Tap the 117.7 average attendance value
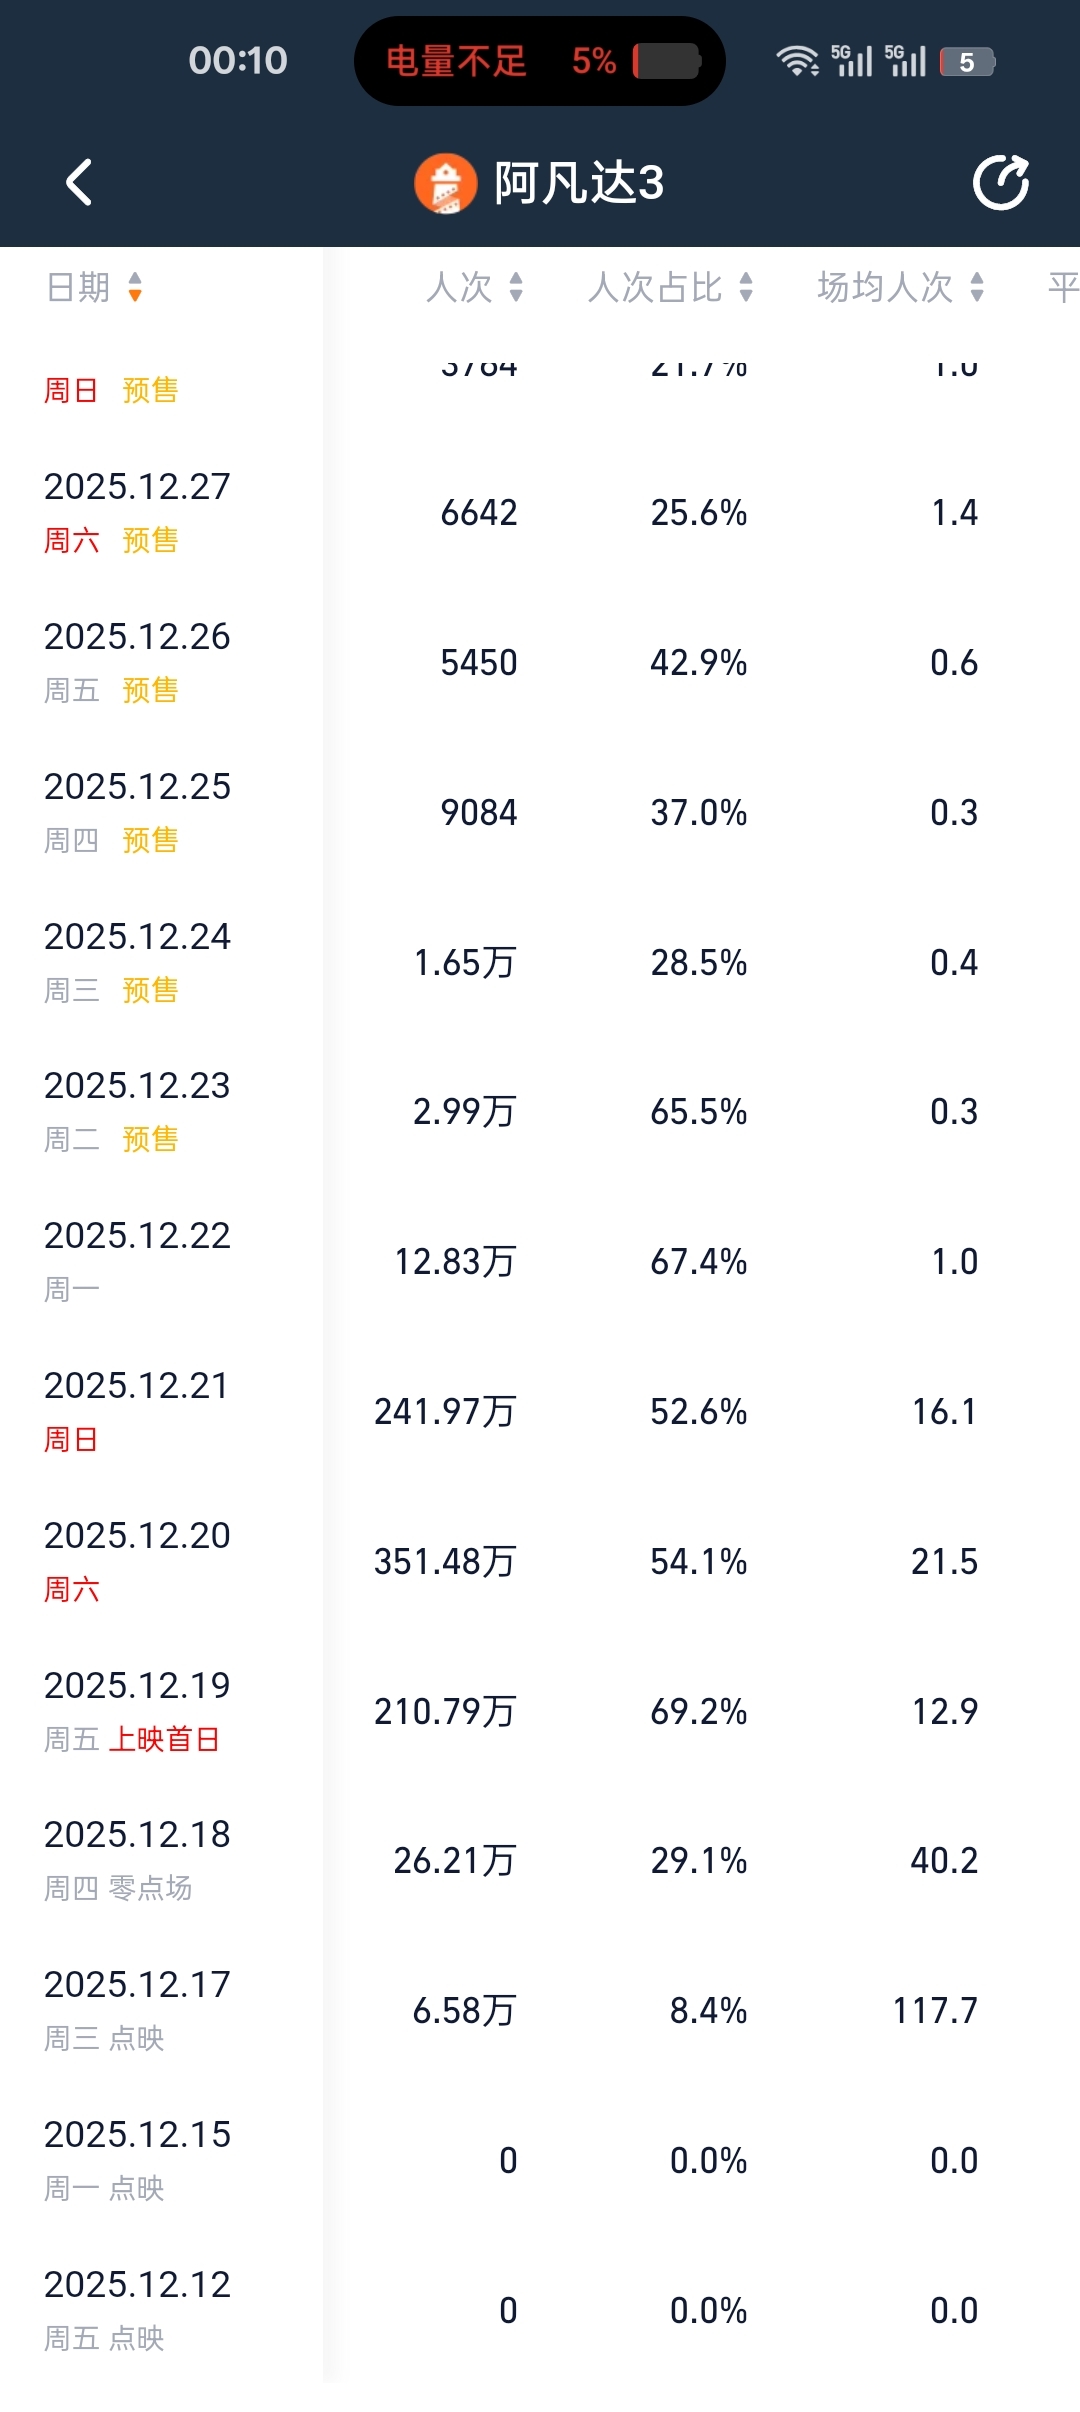Screen dimensions: 1080x2412 click(935, 2010)
